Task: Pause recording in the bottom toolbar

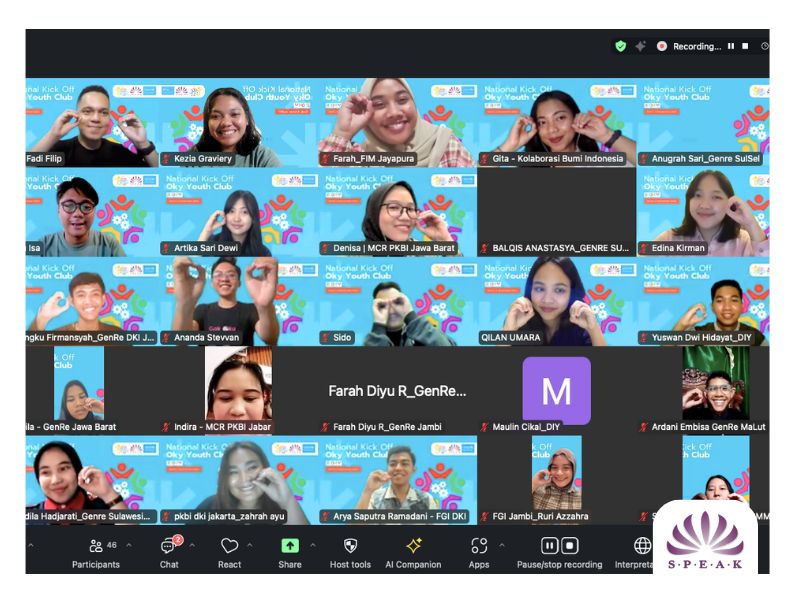Action: 549,546
